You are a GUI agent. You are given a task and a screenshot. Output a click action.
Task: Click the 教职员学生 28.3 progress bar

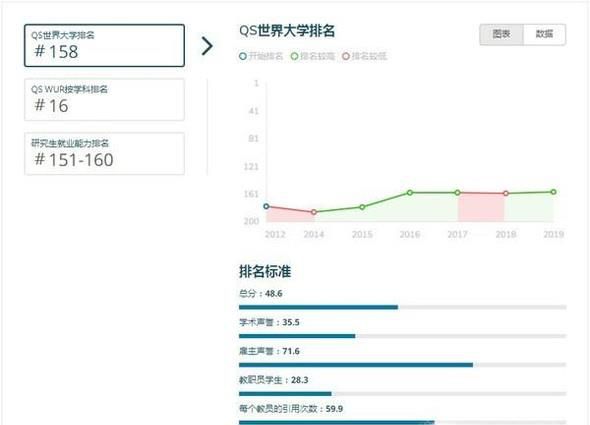[x=403, y=394]
